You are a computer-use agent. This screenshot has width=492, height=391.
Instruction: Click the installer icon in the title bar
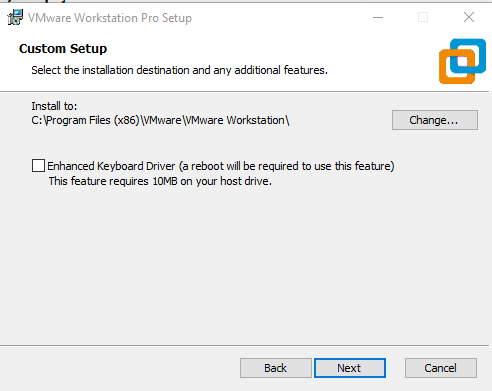(x=15, y=17)
